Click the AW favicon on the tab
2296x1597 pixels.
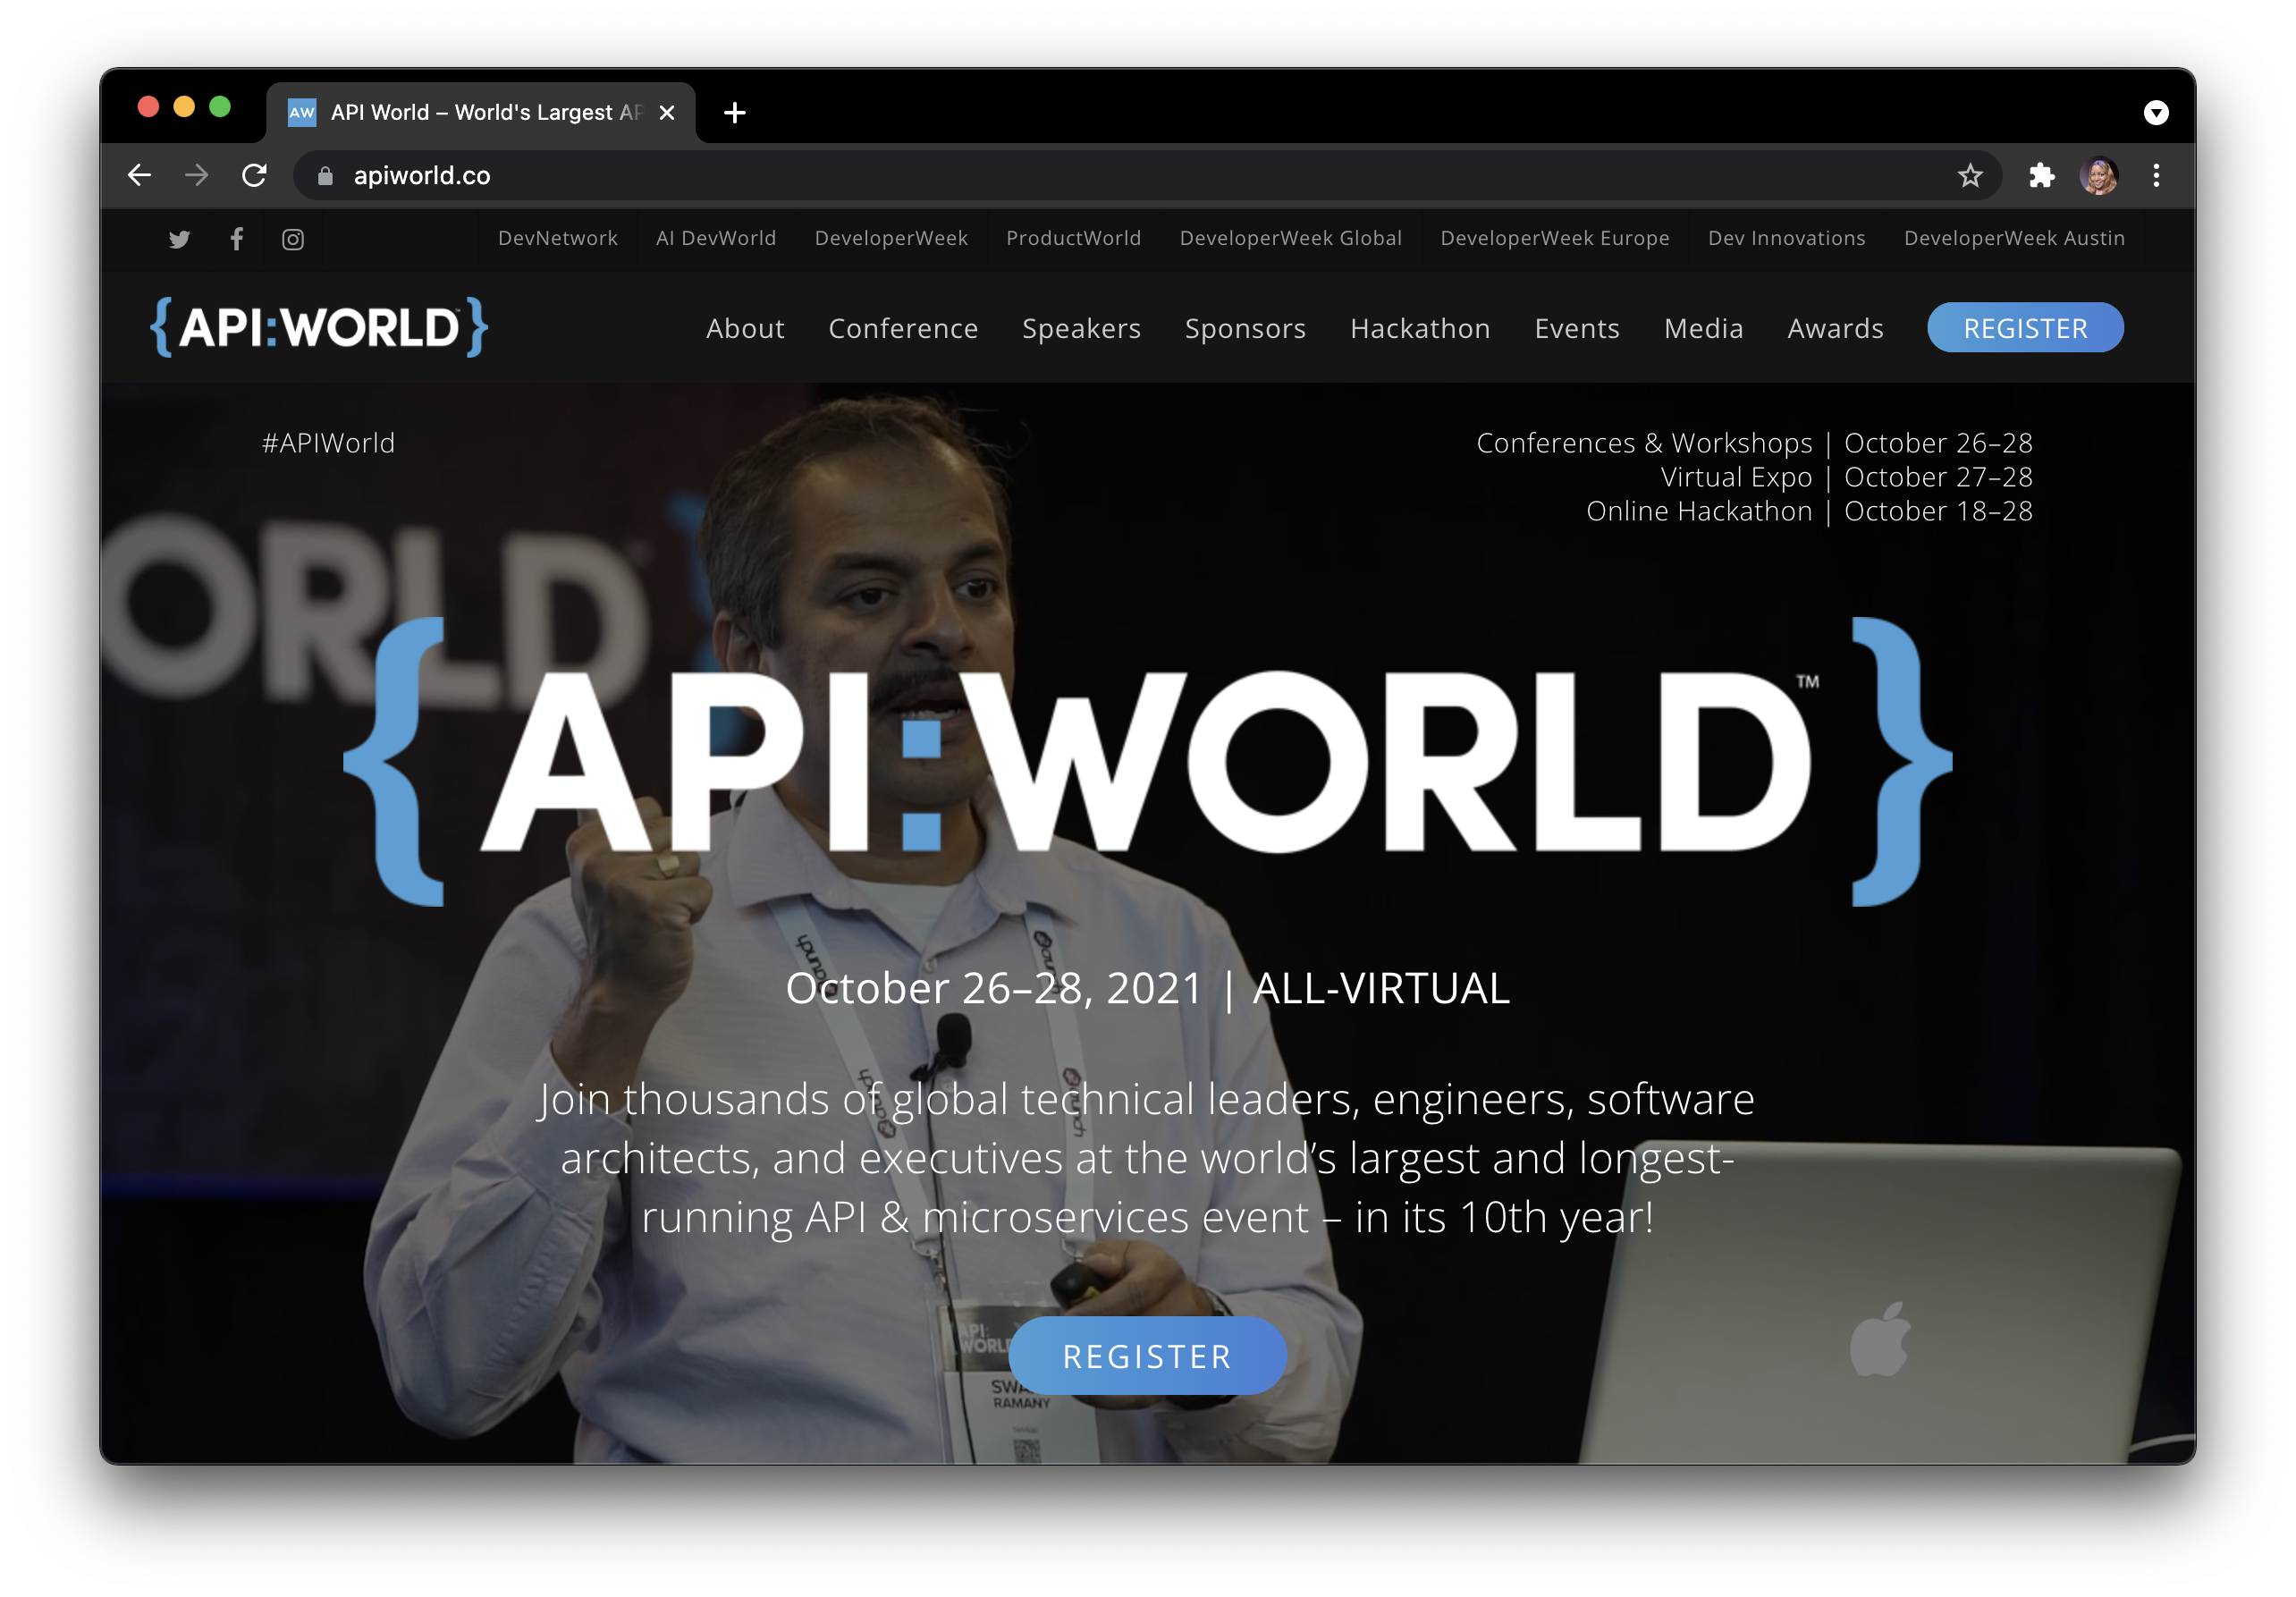[301, 113]
